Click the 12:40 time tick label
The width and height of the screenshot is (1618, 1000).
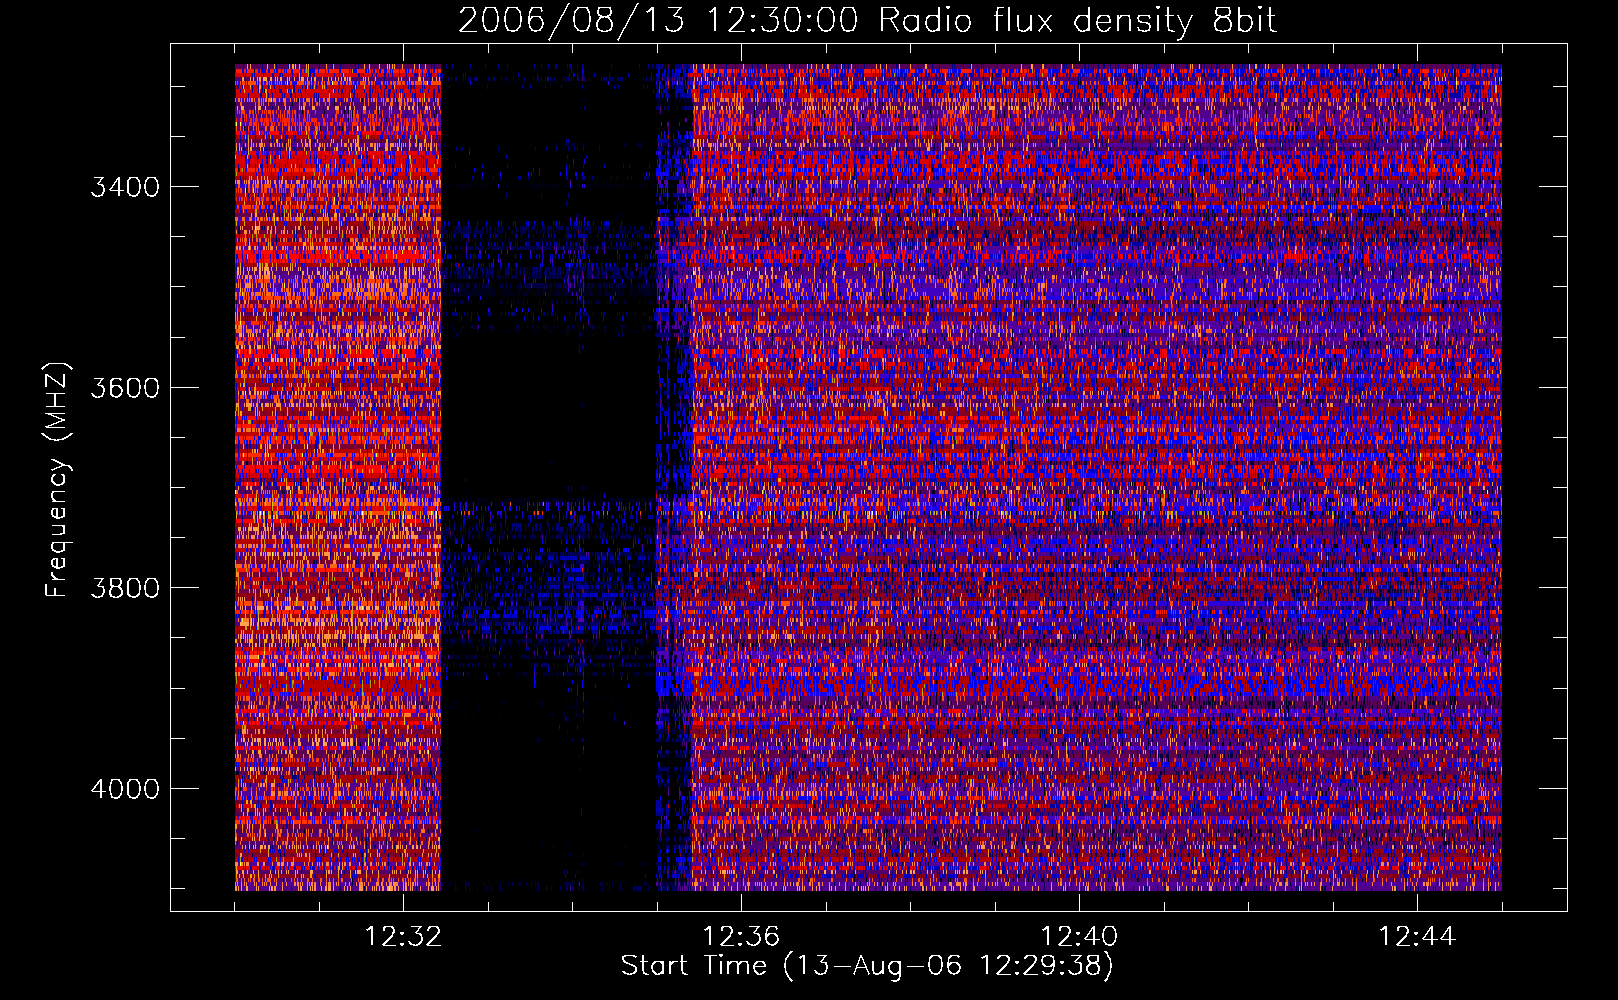tap(1079, 937)
